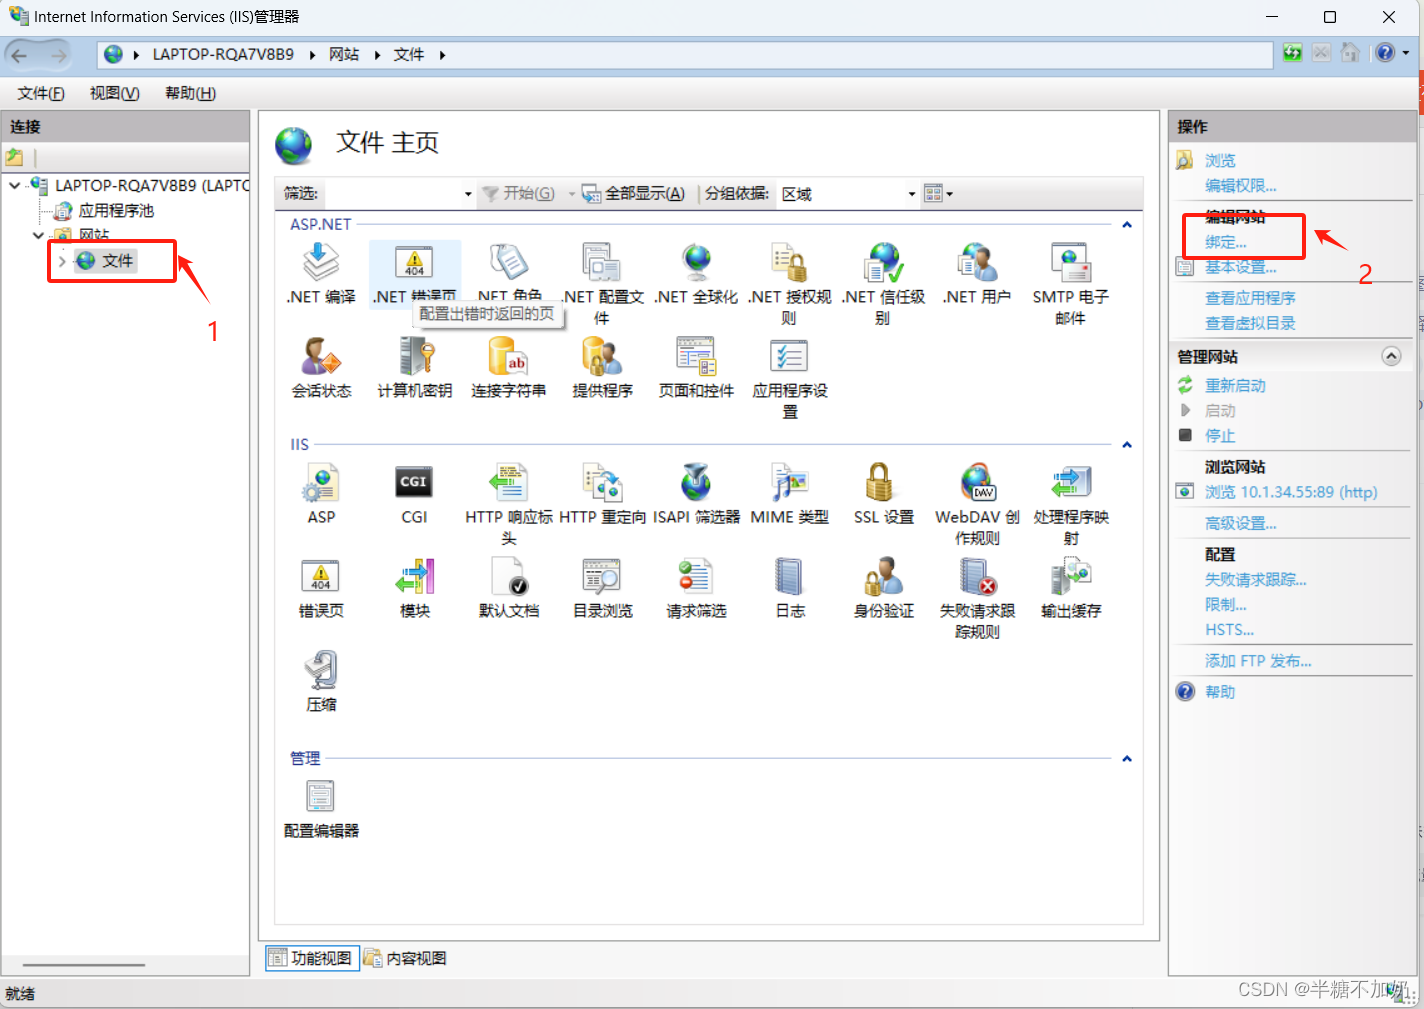Open the 帮助(H) menu
This screenshot has height=1009, width=1424.
[x=190, y=93]
